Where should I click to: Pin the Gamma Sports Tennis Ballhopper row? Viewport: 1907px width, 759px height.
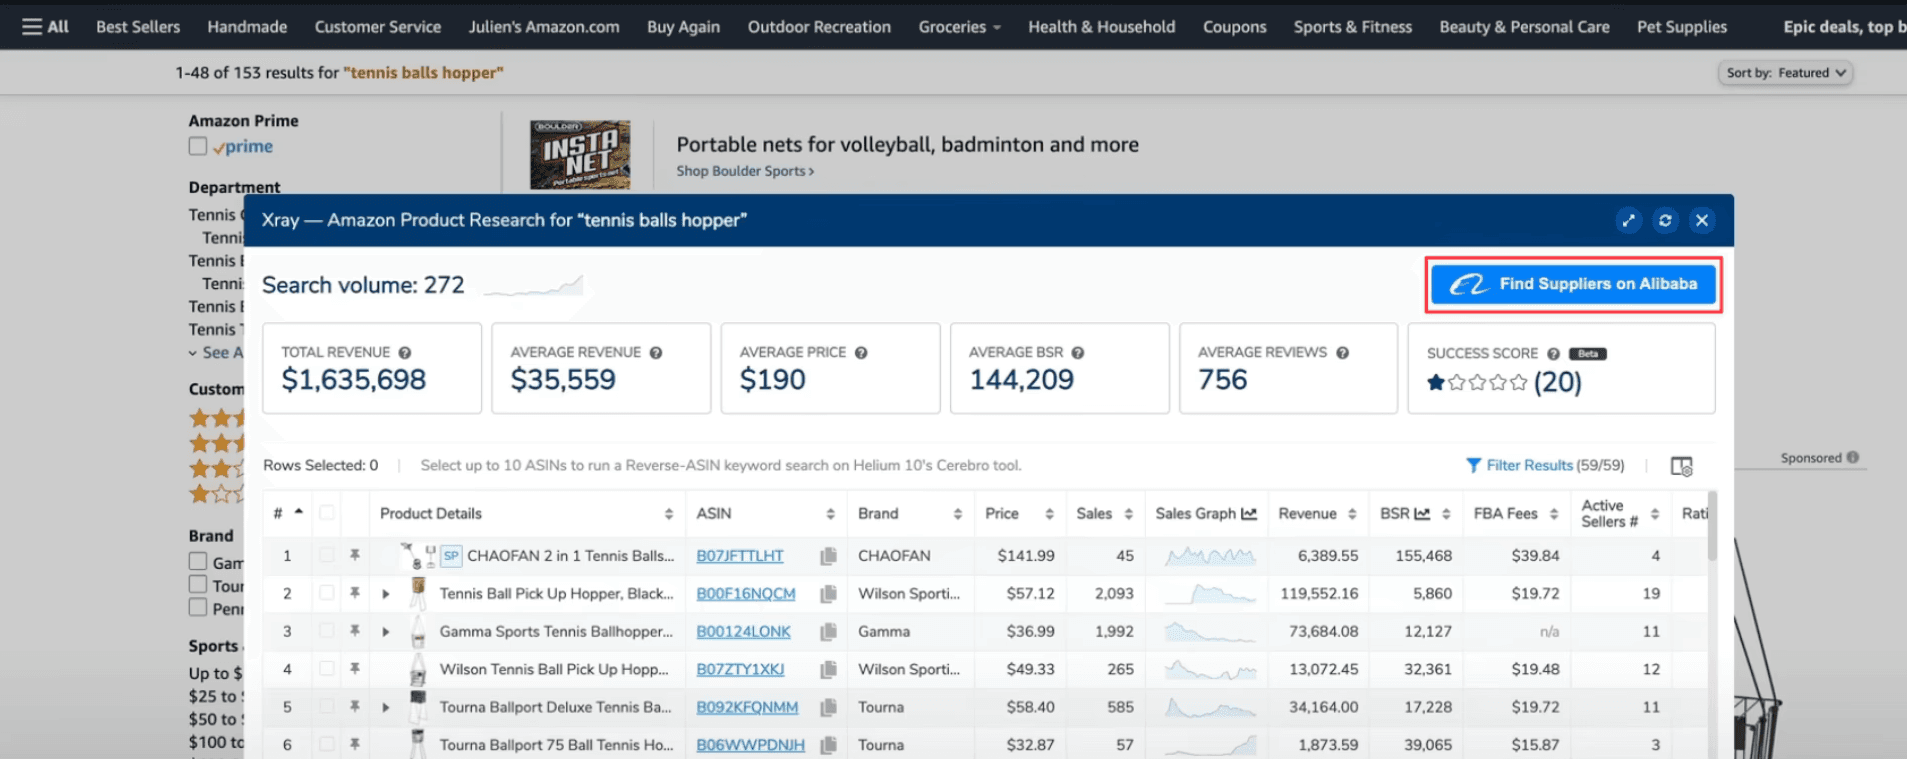[354, 631]
